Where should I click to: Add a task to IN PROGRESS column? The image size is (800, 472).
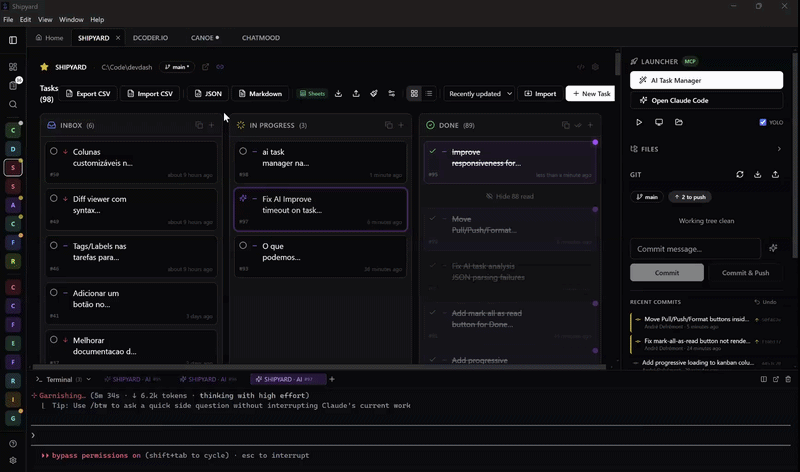click(x=401, y=125)
